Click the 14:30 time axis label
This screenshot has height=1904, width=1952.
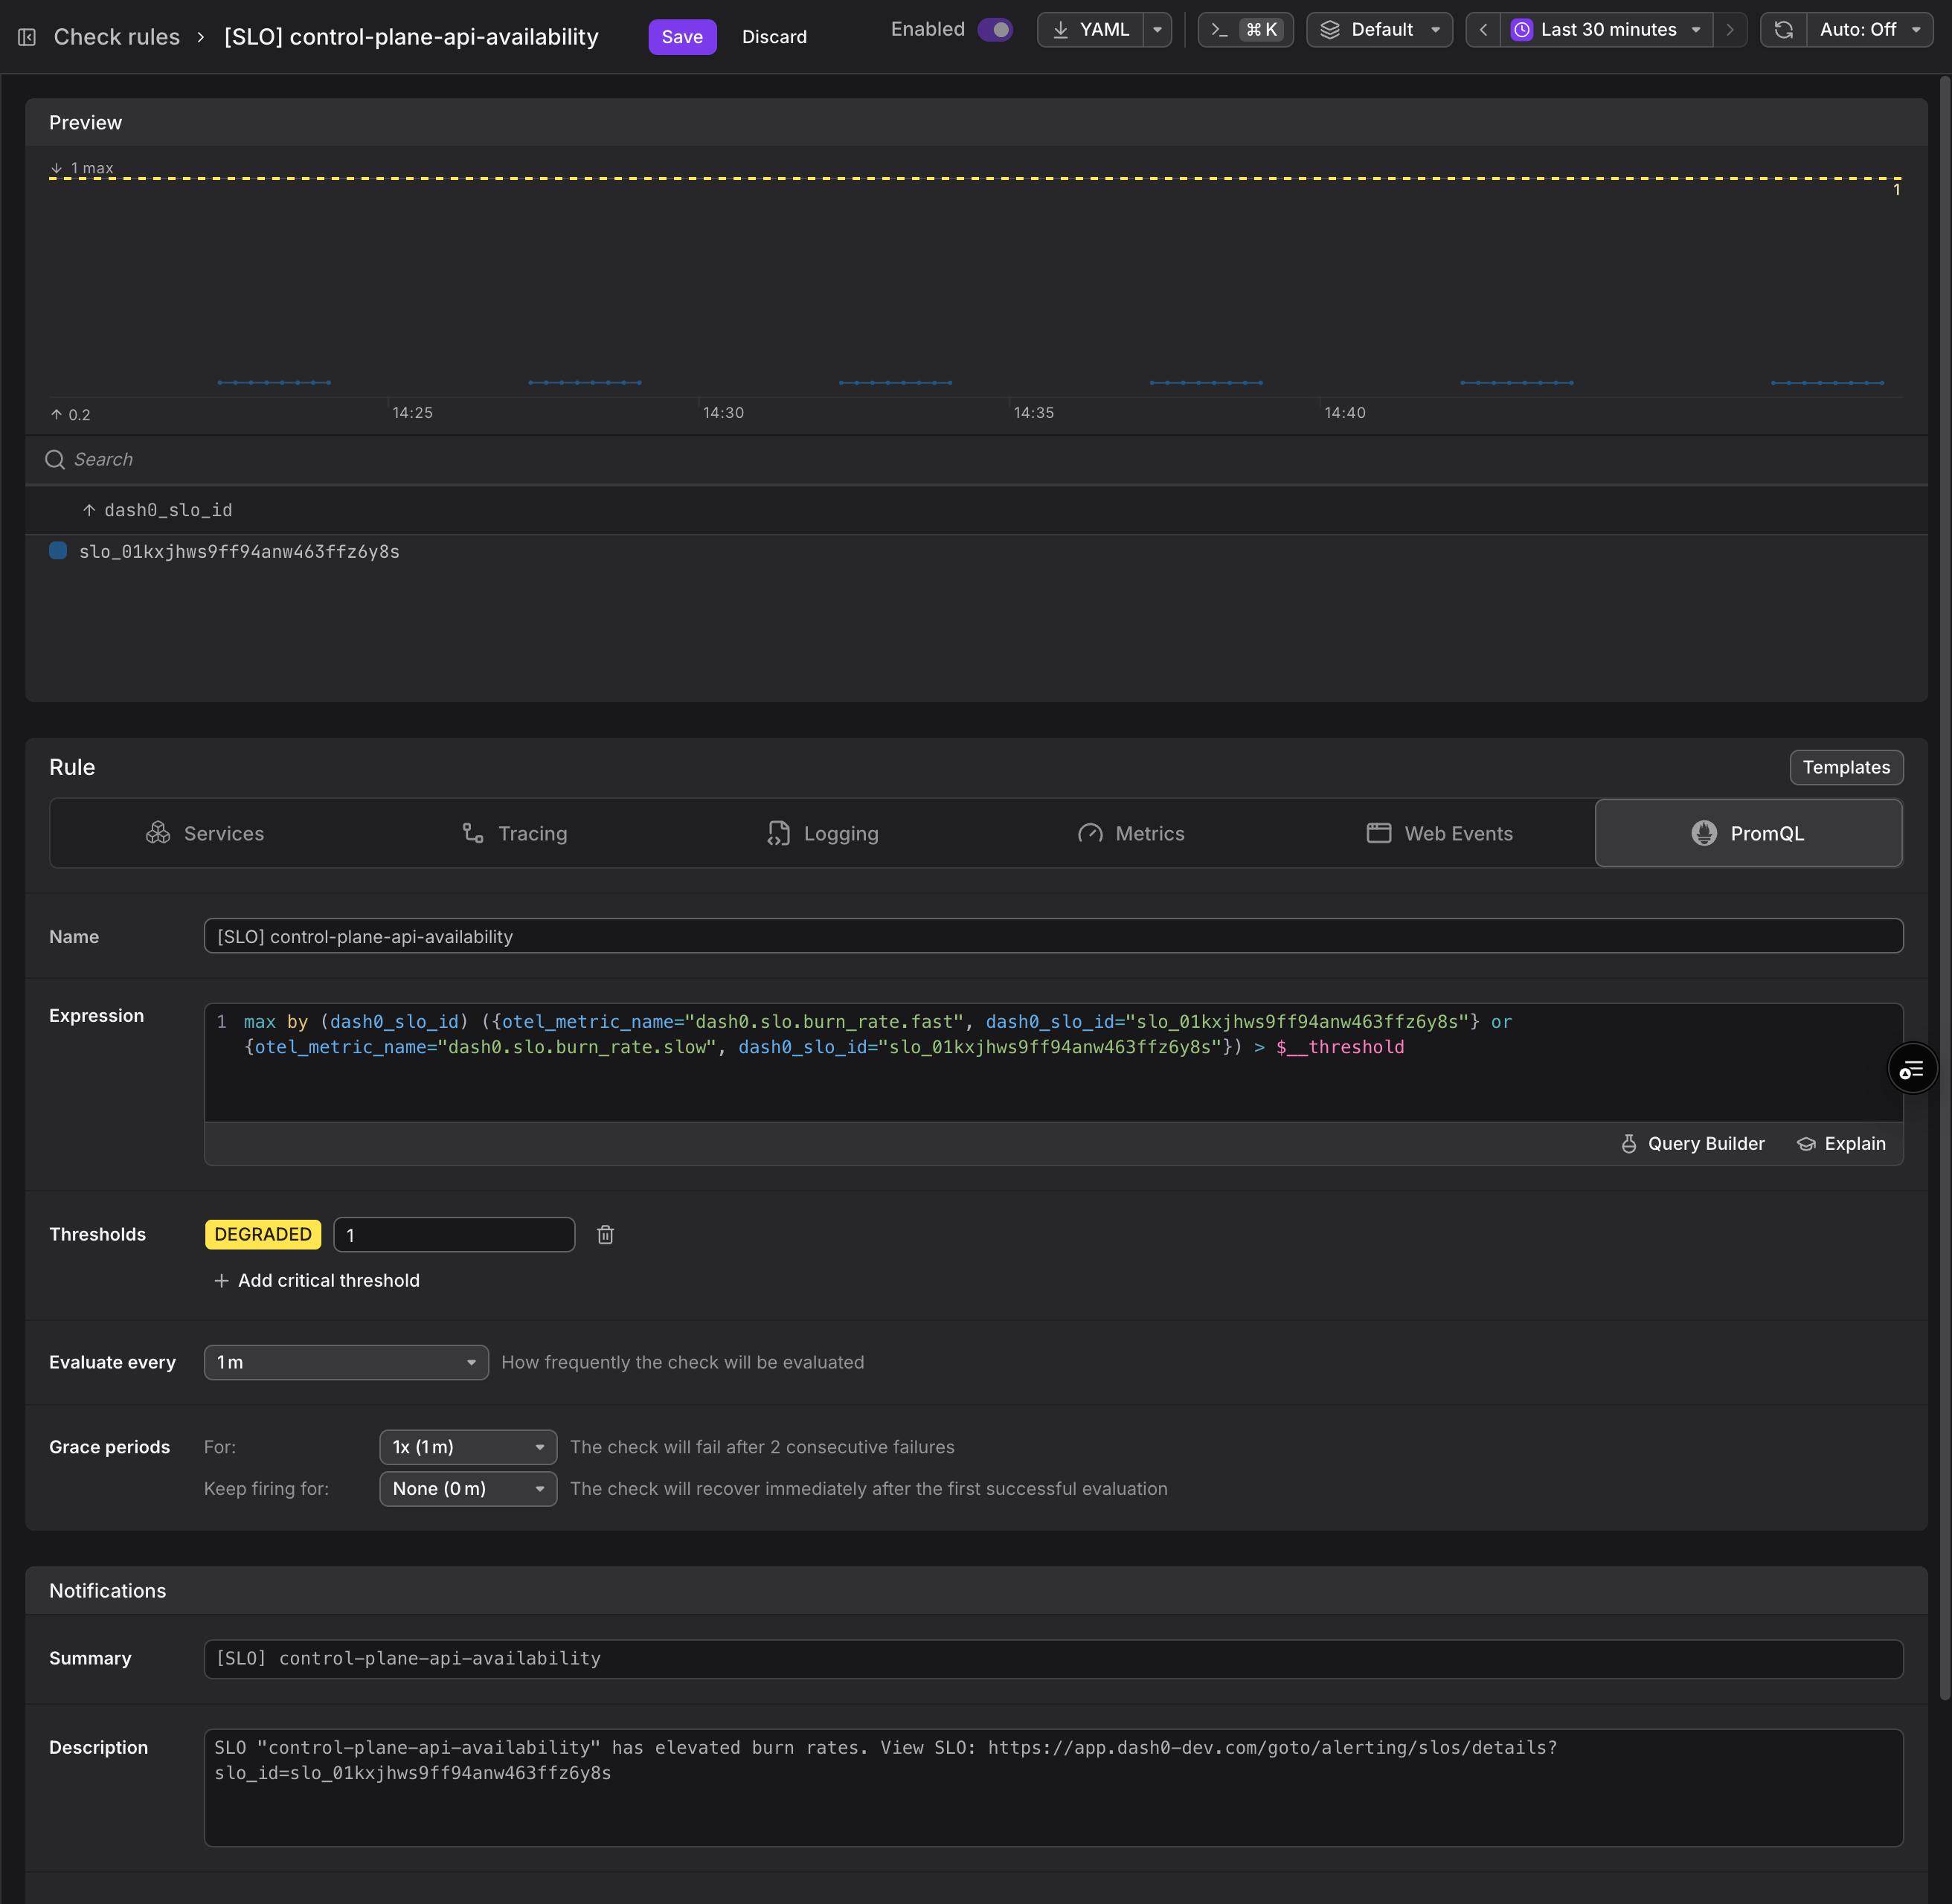[x=723, y=413]
